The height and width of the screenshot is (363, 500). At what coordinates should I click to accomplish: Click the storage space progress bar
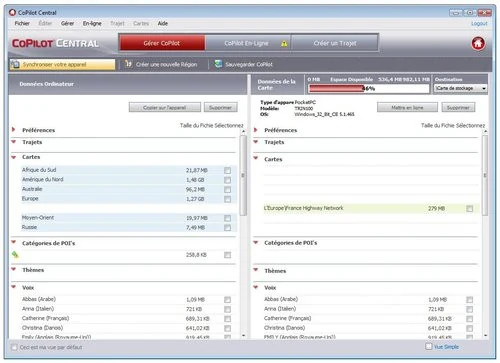click(369, 88)
